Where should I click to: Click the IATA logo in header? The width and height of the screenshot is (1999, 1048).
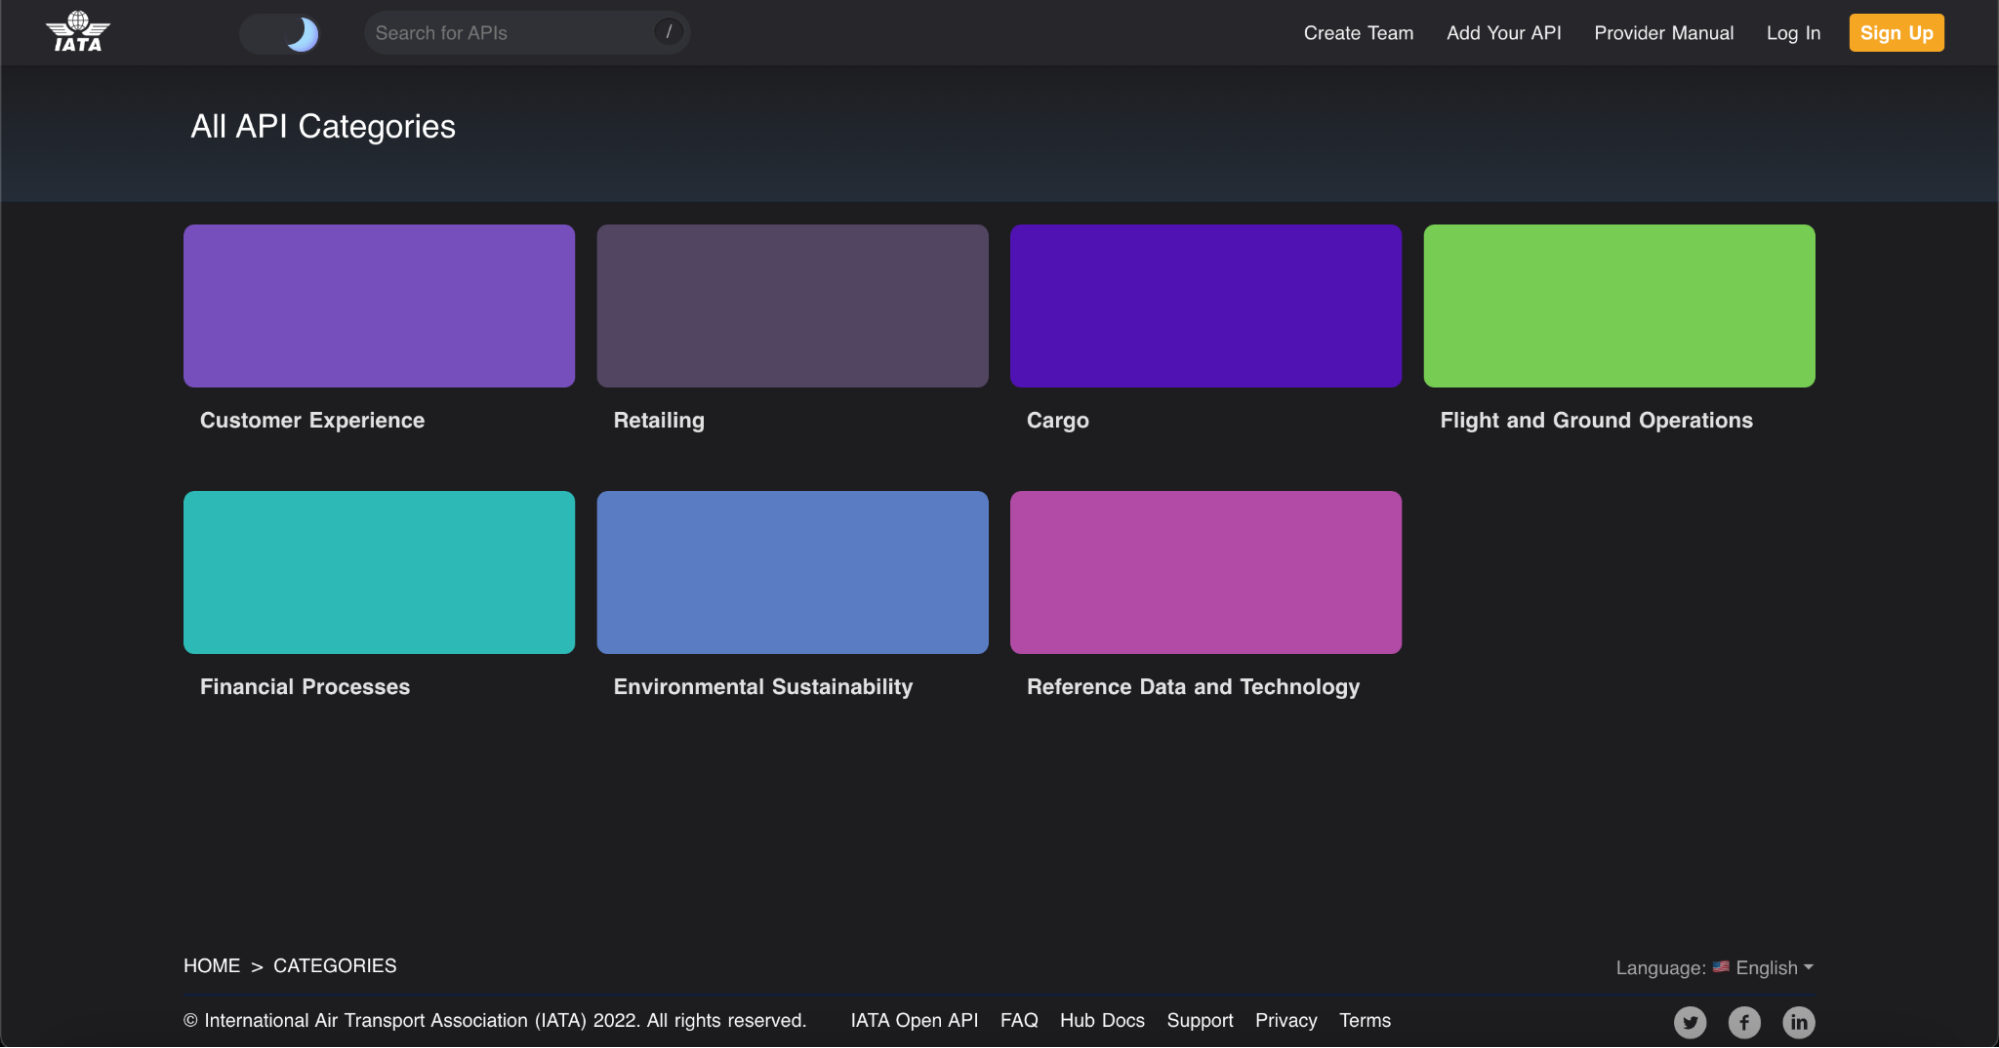(x=78, y=32)
